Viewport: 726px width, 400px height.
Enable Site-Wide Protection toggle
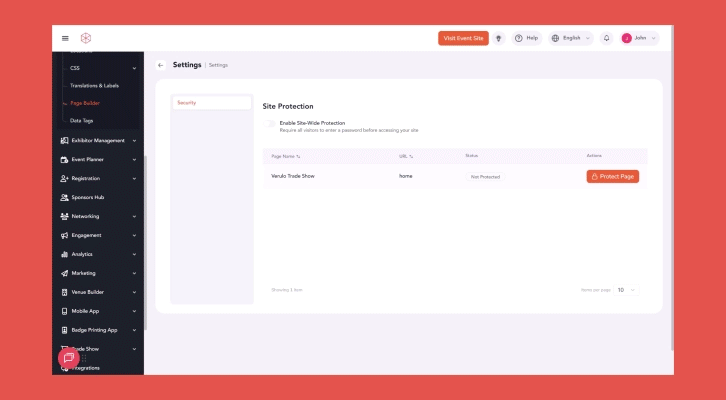click(269, 124)
